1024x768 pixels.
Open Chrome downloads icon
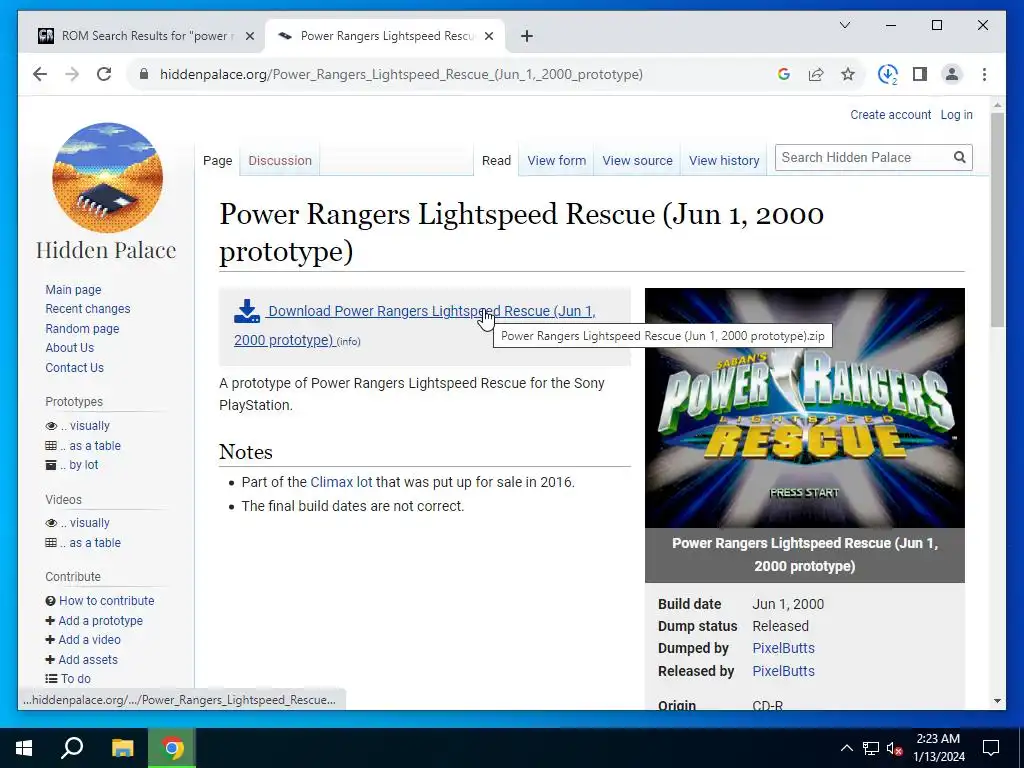pos(888,74)
